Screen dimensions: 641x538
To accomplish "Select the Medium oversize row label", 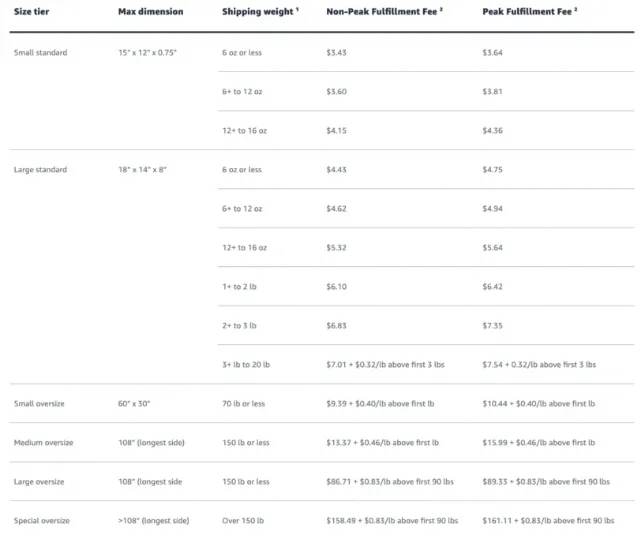I will [x=44, y=442].
